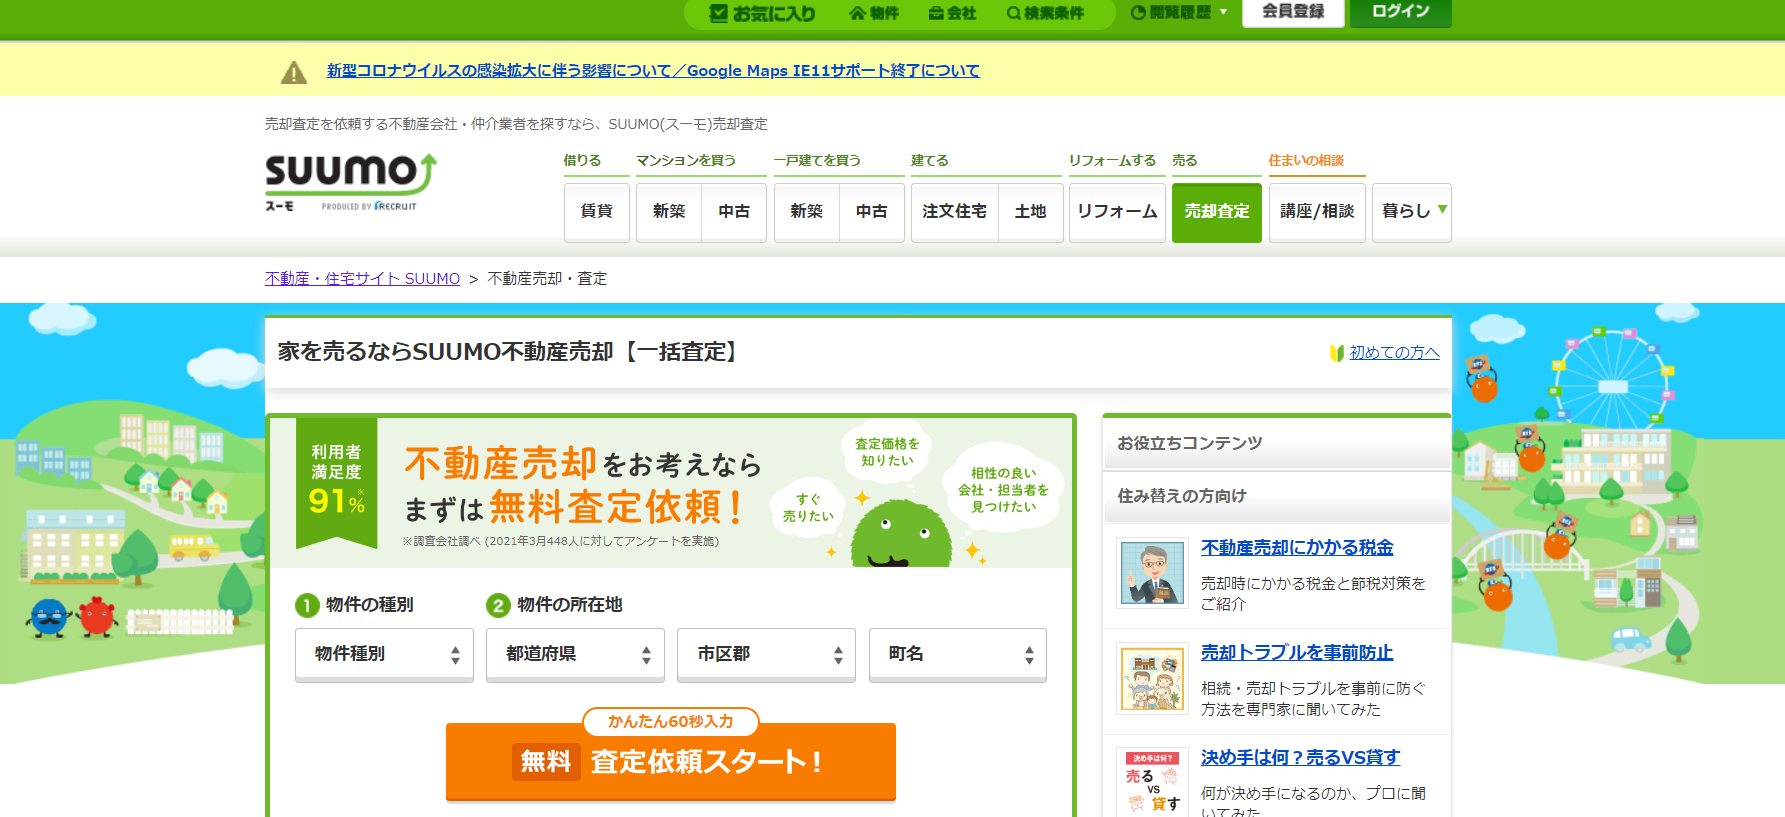
Task: Click the warning triangle icon
Action: (x=294, y=72)
